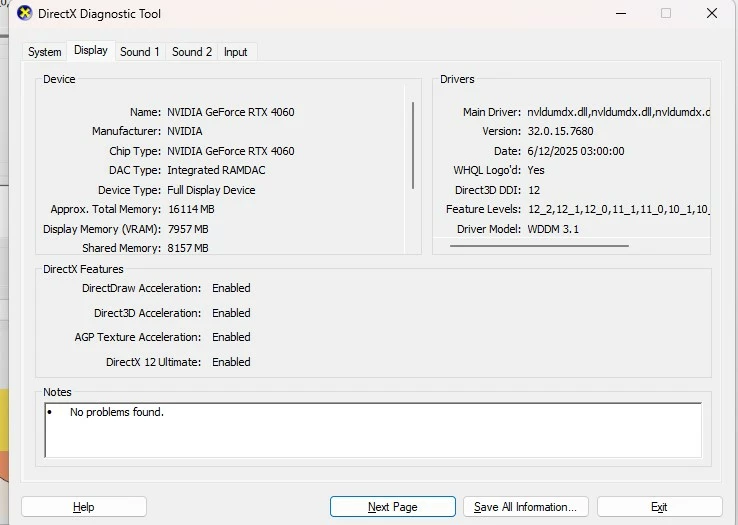738x525 pixels.
Task: Click the Main Driver nvldumdx.dll value
Action: (618, 112)
